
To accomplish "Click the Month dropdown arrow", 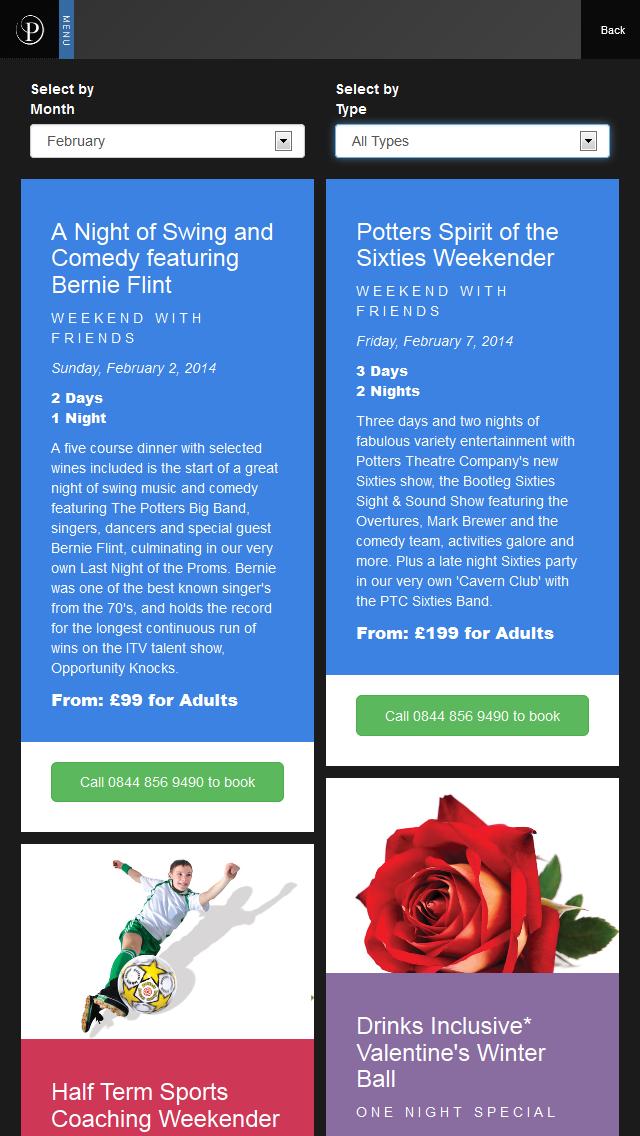I will coord(283,141).
